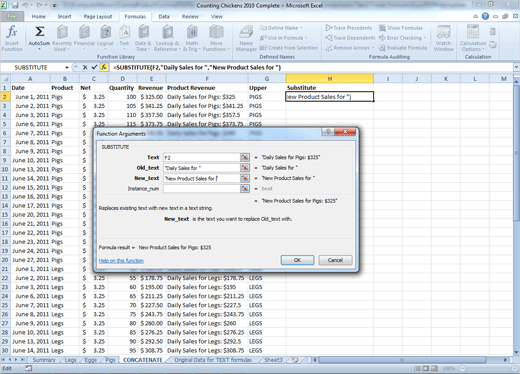Click Cancel in Function Arguments dialog
This screenshot has width=520, height=374.
[335, 260]
